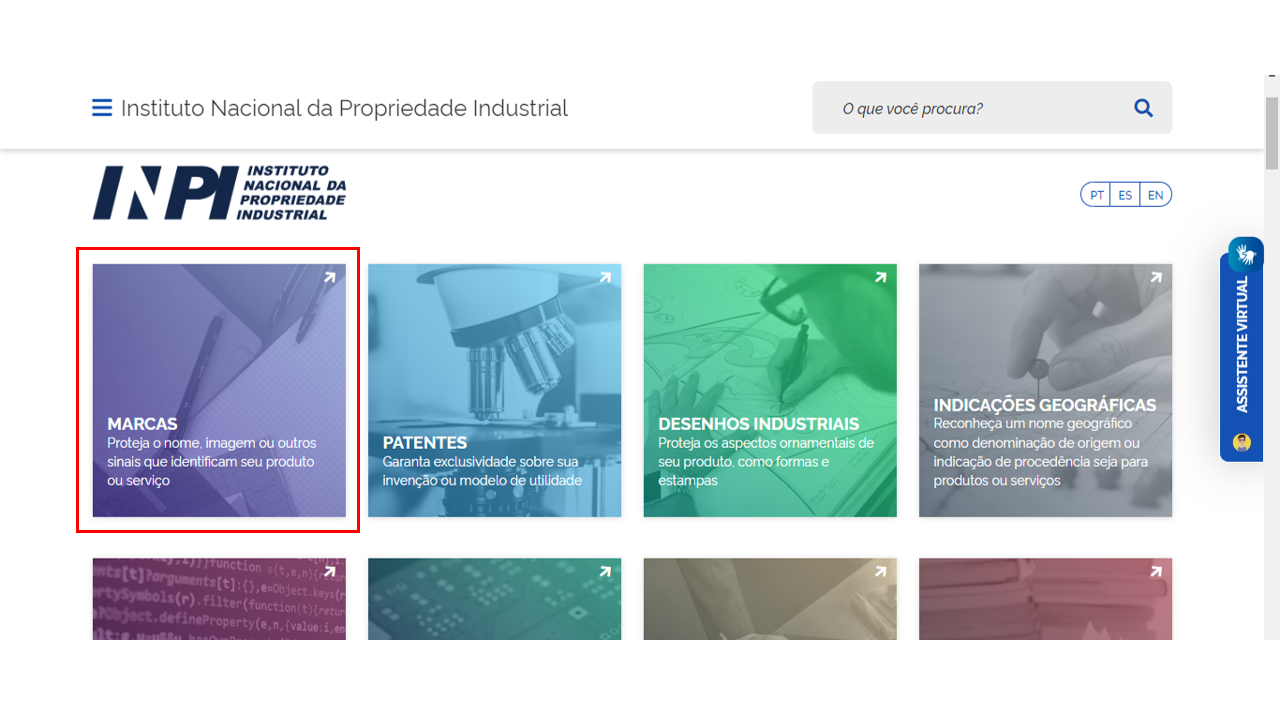Viewport: 1280px width, 720px height.
Task: Click the arrow icon on the Patentes tile
Action: [605, 278]
